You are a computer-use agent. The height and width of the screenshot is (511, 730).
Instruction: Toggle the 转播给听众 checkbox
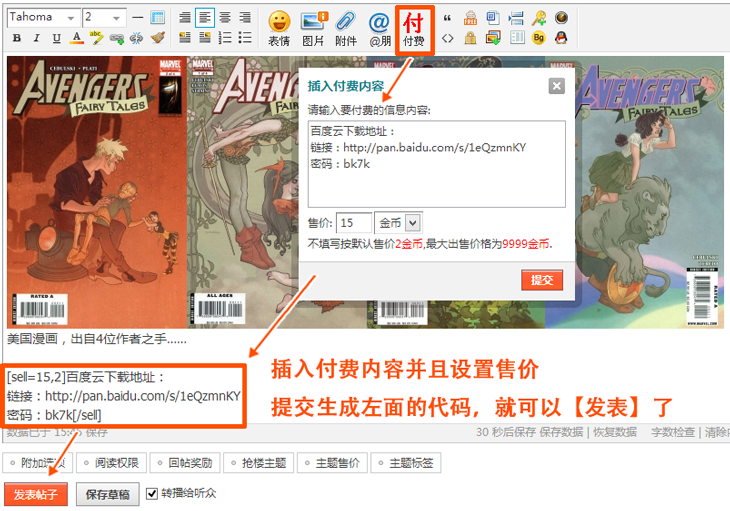point(152,493)
